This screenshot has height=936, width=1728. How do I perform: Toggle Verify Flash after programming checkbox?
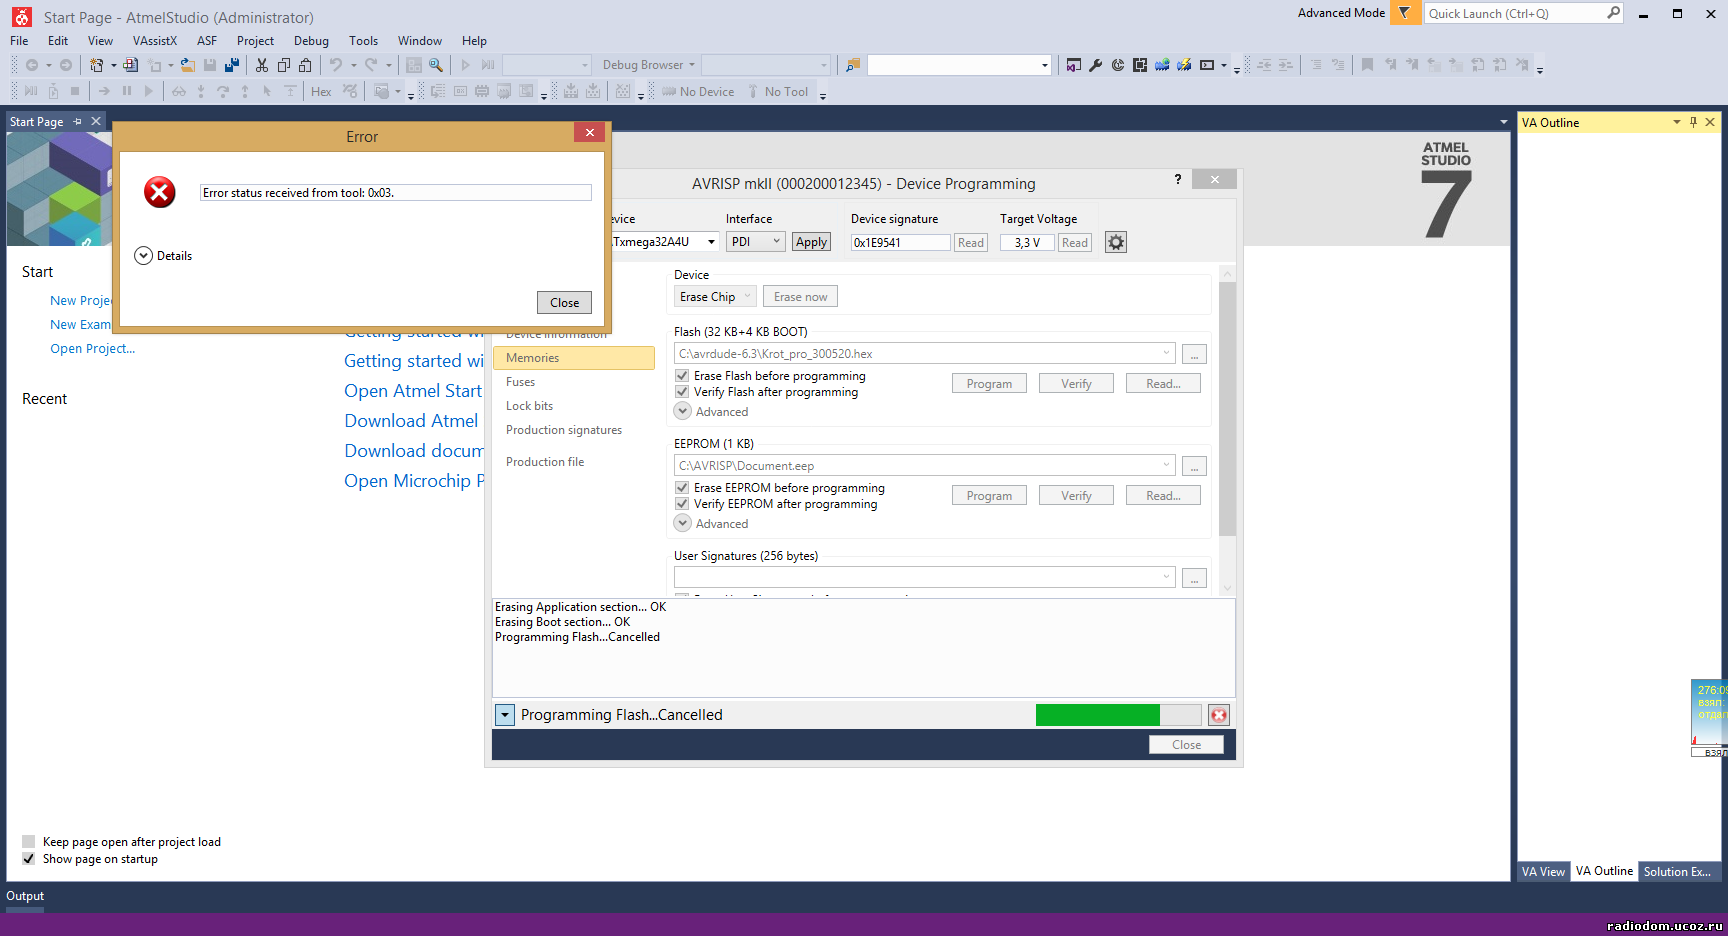tap(682, 392)
